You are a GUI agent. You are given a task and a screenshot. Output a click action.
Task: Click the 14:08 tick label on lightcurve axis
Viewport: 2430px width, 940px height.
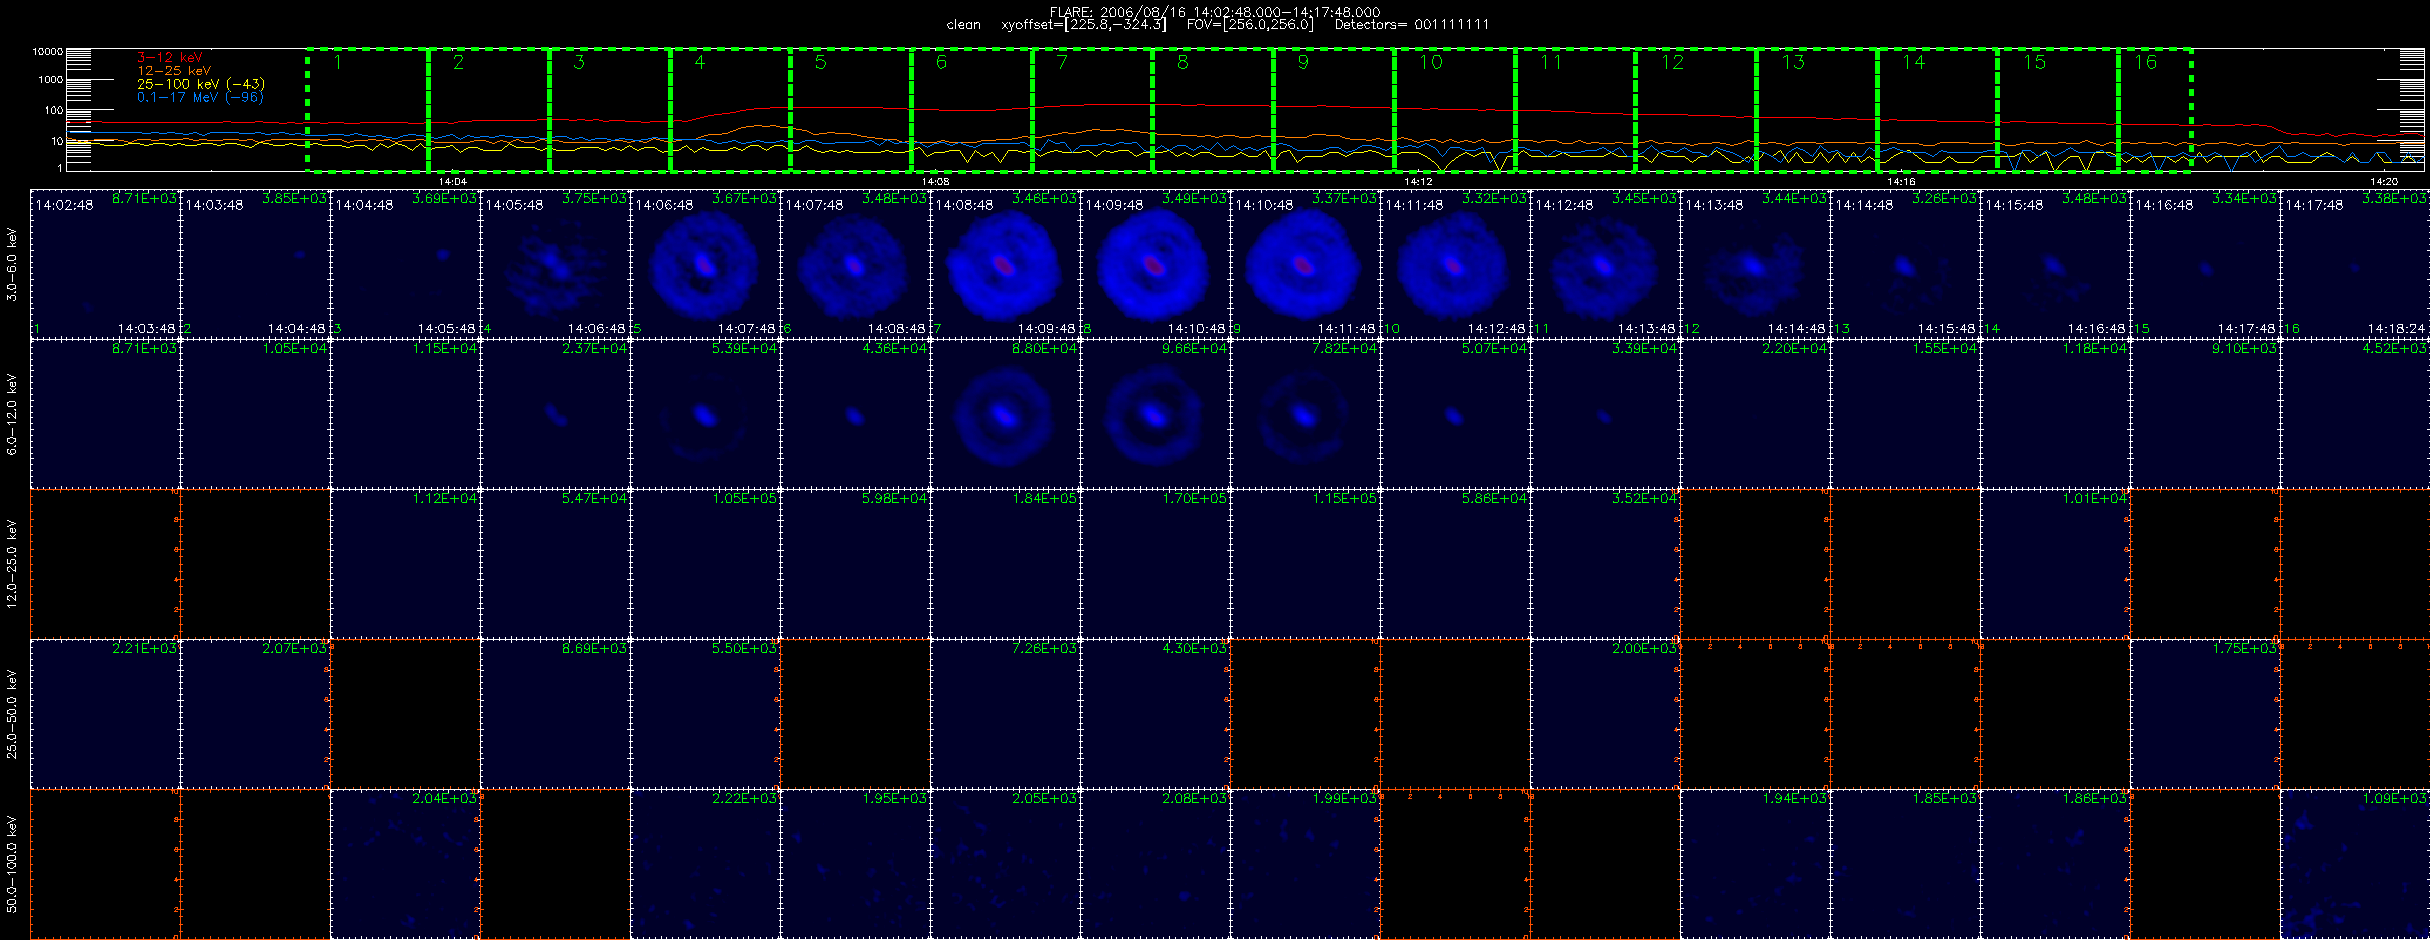point(935,181)
